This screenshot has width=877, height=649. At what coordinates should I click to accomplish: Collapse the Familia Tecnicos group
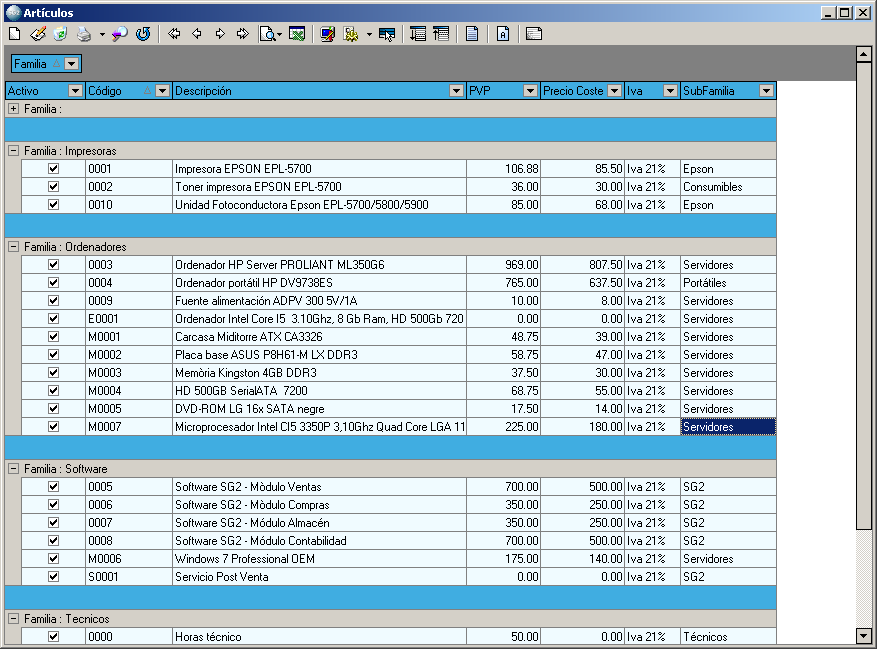13,619
